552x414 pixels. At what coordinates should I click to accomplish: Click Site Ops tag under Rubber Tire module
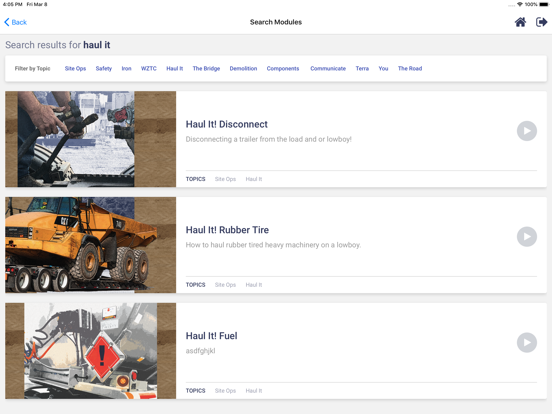click(x=225, y=284)
